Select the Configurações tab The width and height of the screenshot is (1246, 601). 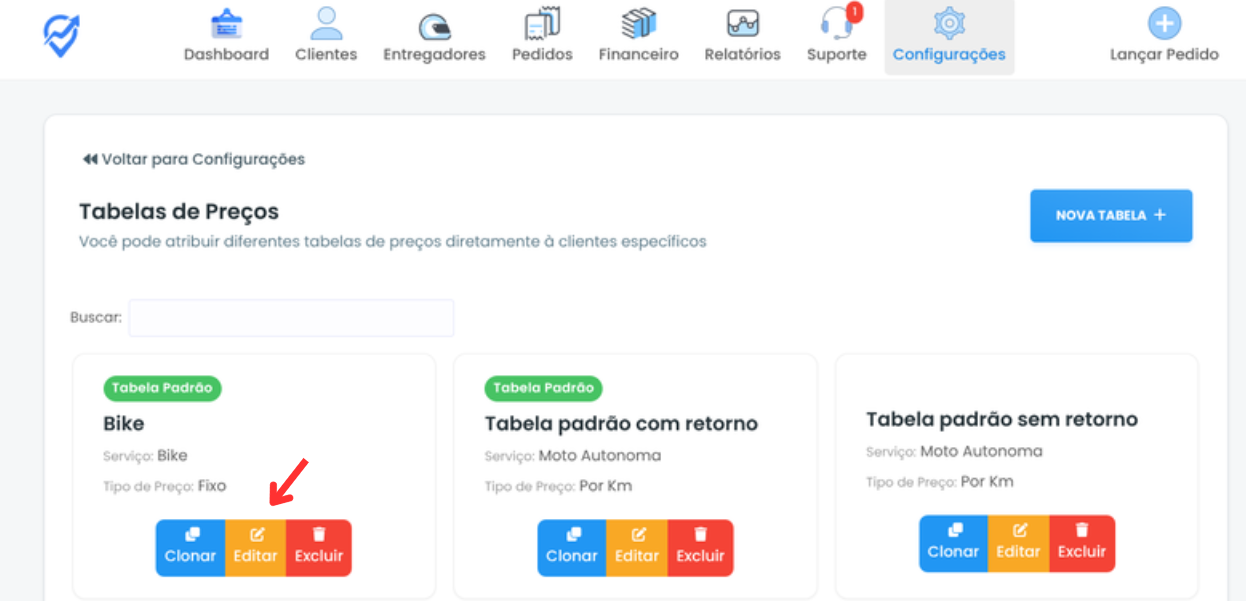click(949, 37)
